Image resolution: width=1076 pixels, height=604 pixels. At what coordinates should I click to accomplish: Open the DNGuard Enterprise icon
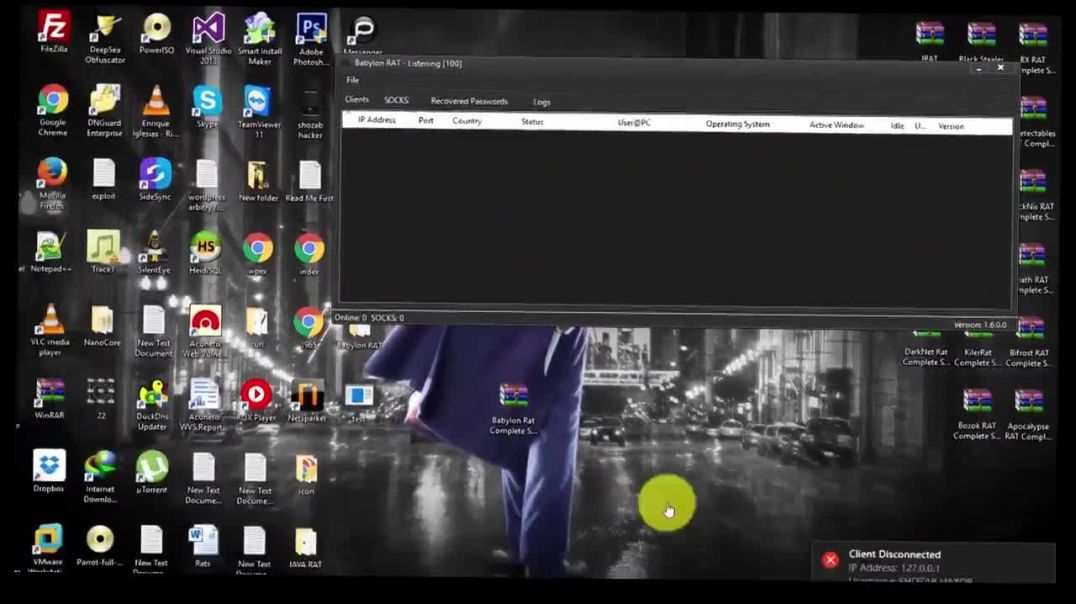[x=104, y=111]
